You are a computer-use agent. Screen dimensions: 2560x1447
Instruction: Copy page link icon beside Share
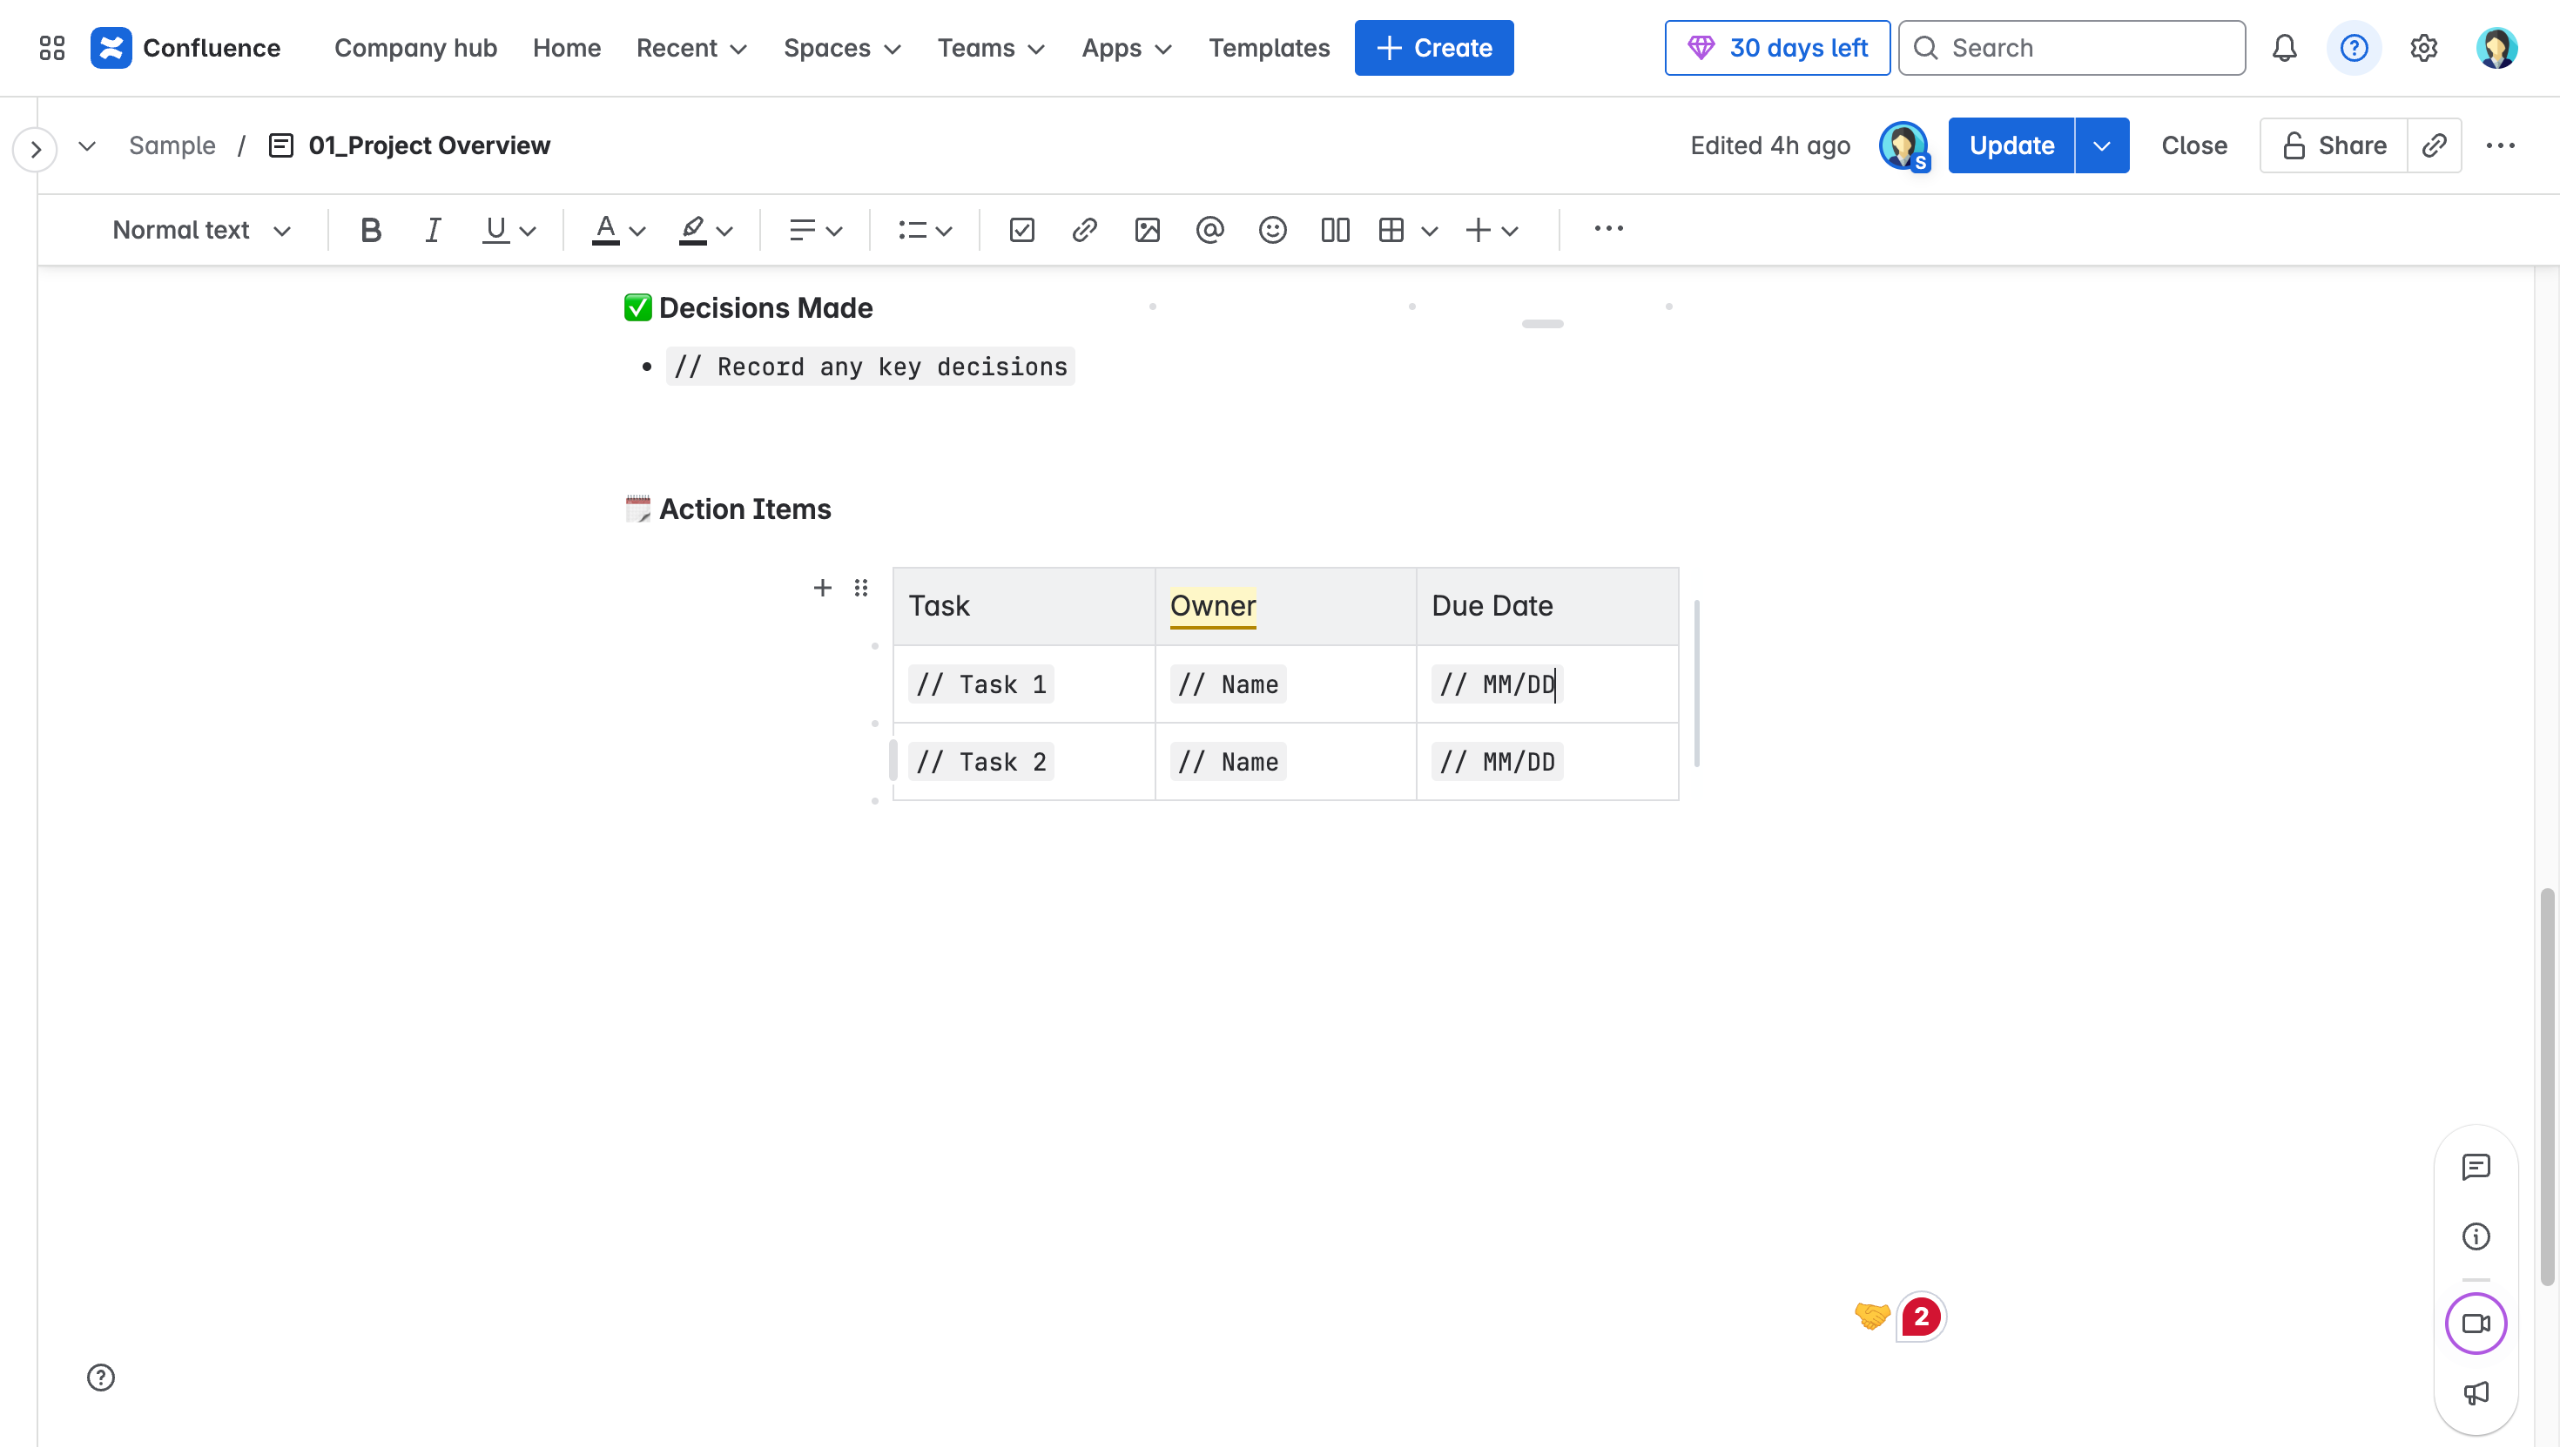click(2434, 146)
